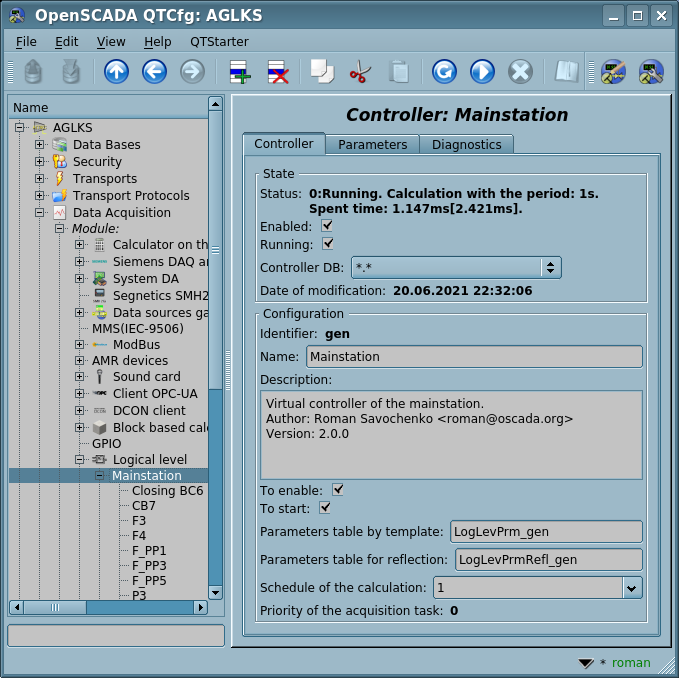Click the roman user name in status bar
Image resolution: width=679 pixels, height=678 pixels.
(631, 662)
